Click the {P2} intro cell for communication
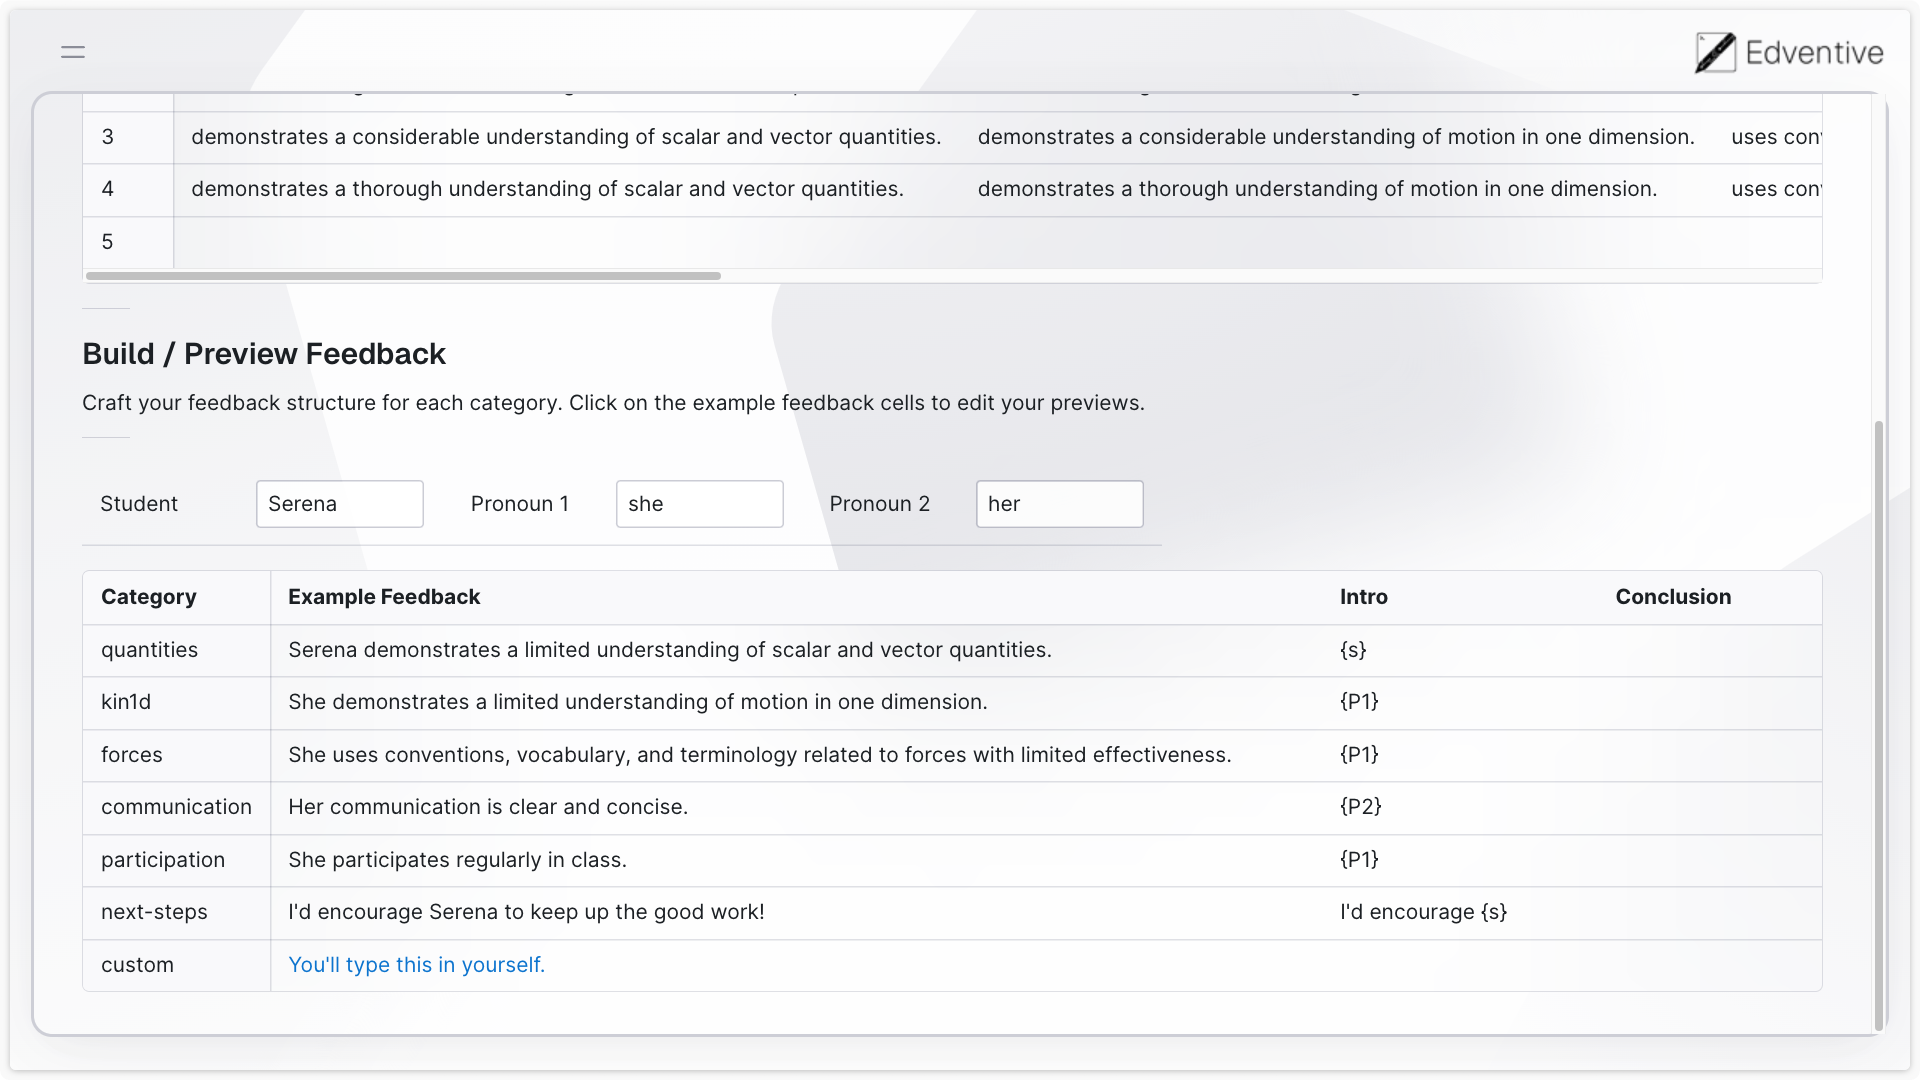This screenshot has width=1920, height=1080. (x=1460, y=807)
